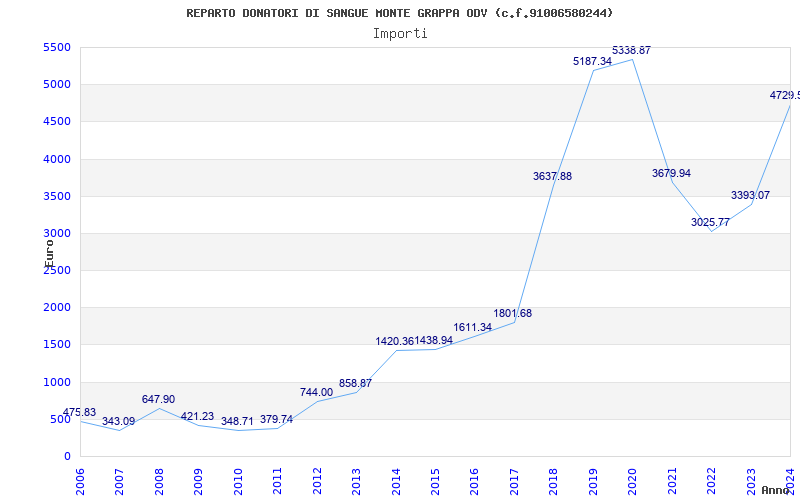Click x-axis year 2013
Viewport: 800px width, 500px height.
pos(357,481)
